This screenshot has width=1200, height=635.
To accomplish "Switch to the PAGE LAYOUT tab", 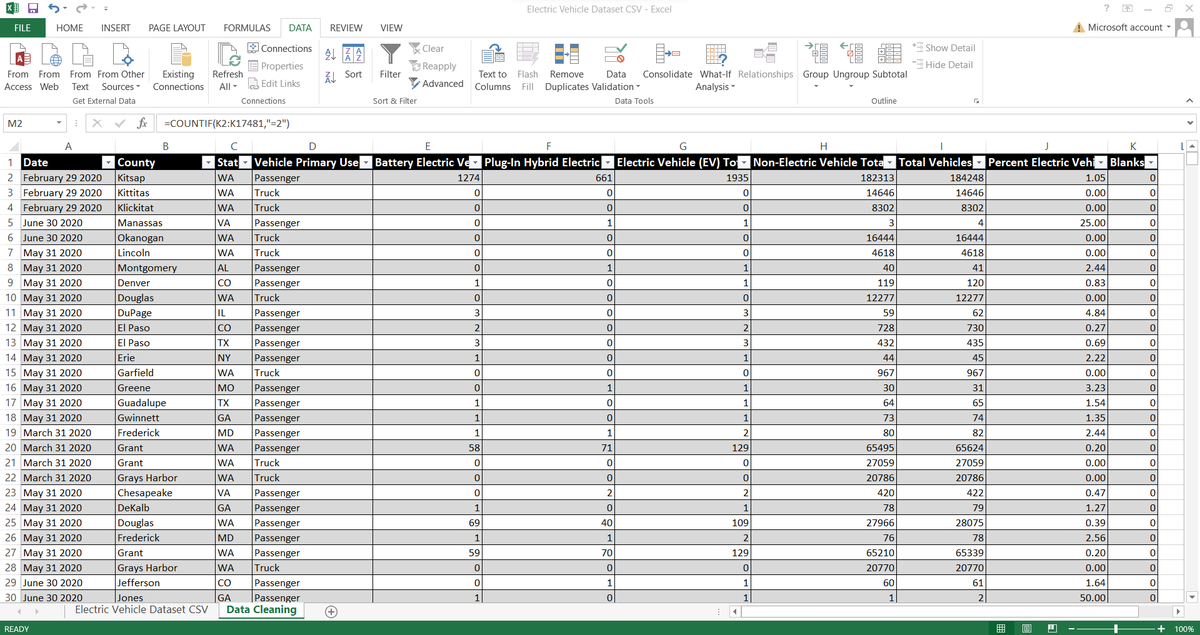I will coord(177,28).
